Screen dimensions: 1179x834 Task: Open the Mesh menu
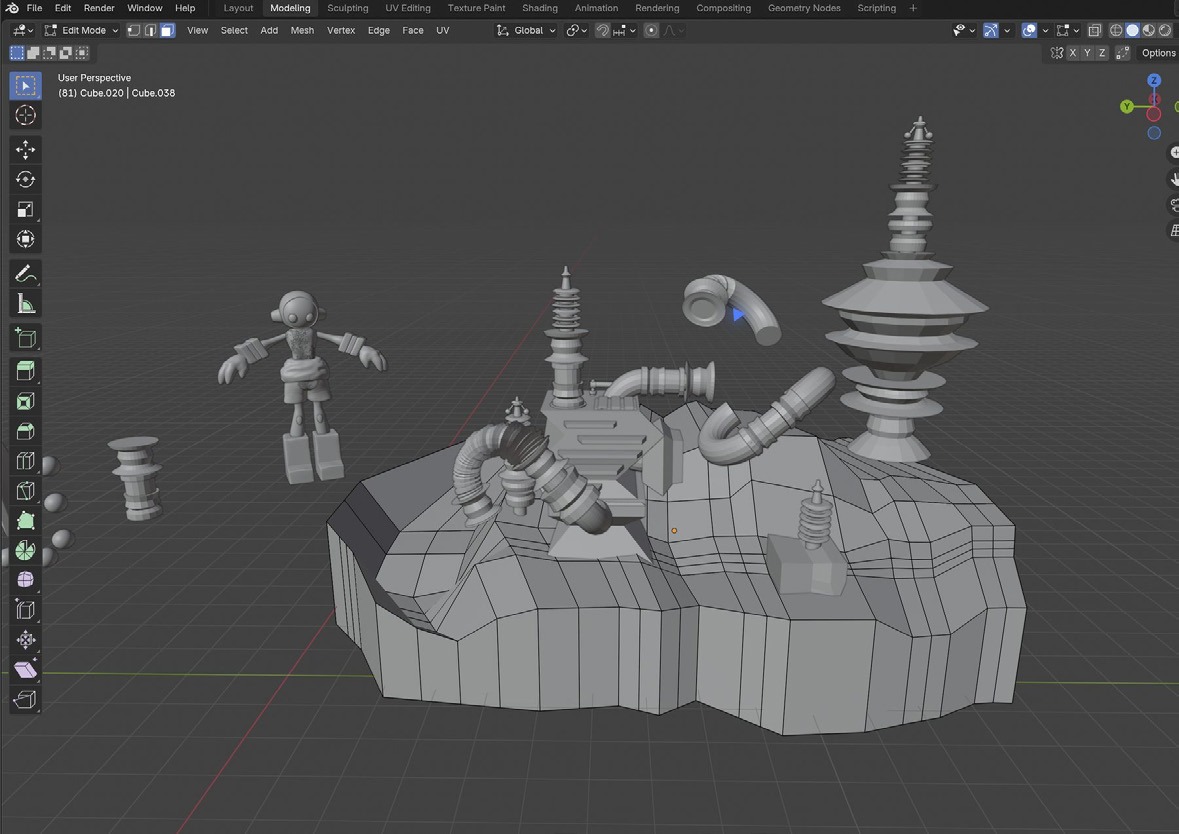(x=302, y=30)
